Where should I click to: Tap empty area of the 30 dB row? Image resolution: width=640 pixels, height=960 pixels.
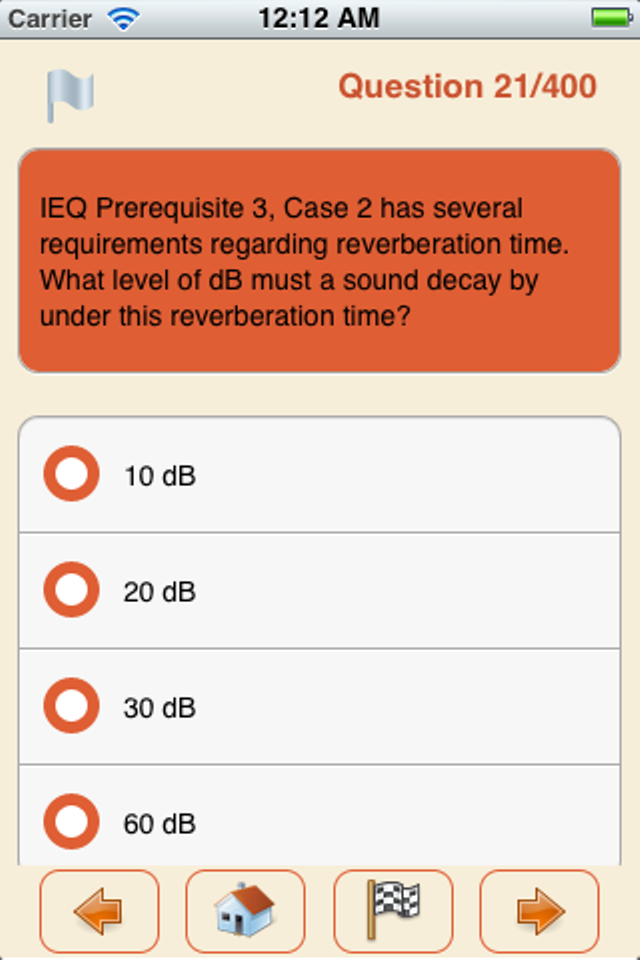click(420, 708)
